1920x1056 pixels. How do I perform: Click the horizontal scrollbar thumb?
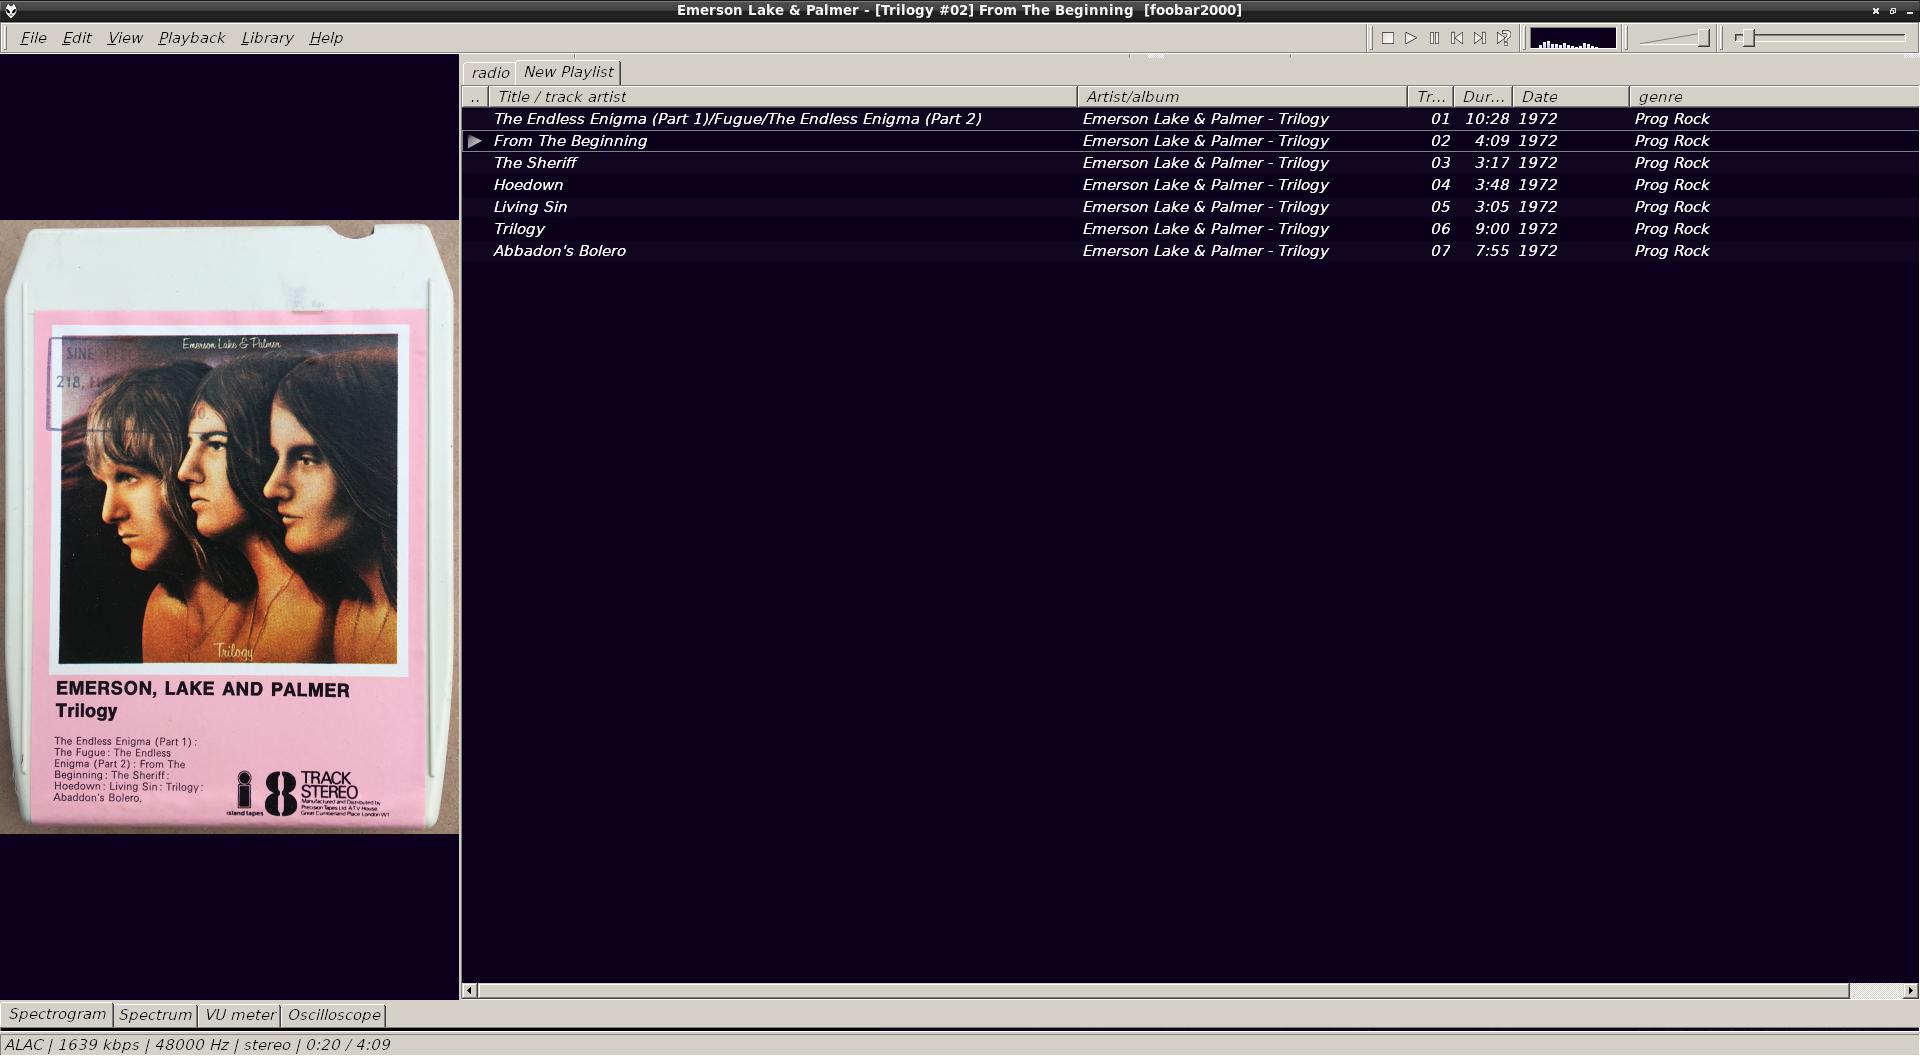click(x=1163, y=991)
